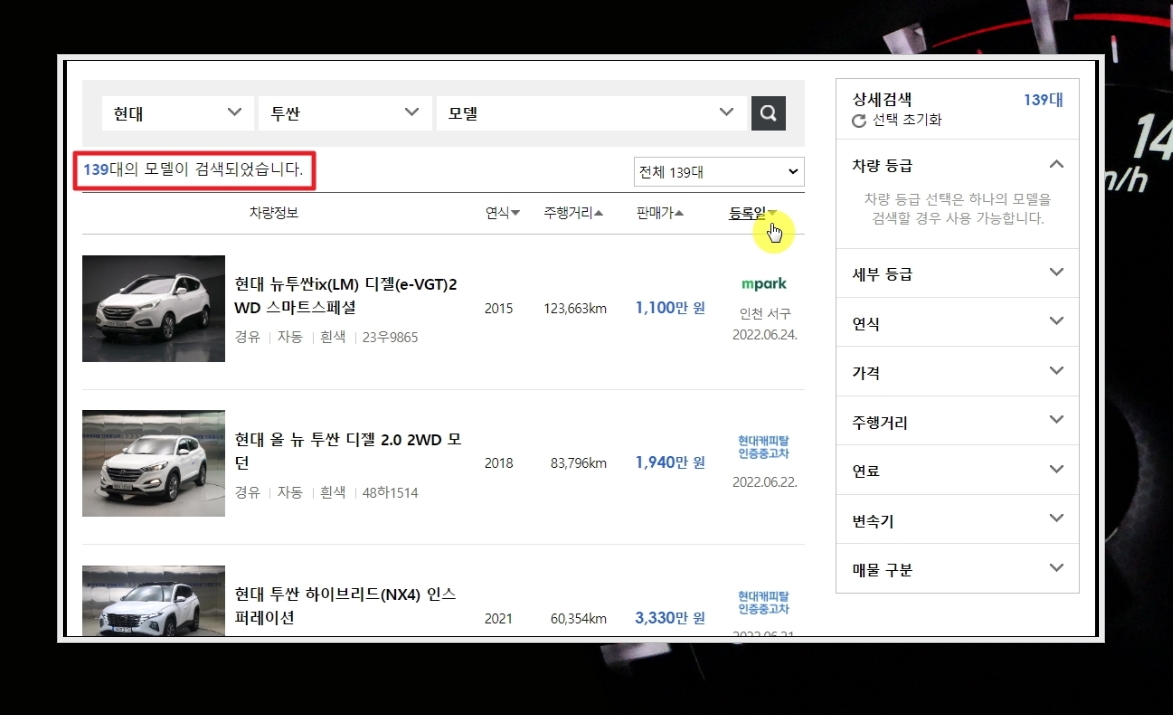Expand the 연료 filter
The width and height of the screenshot is (1173, 715).
957,470
